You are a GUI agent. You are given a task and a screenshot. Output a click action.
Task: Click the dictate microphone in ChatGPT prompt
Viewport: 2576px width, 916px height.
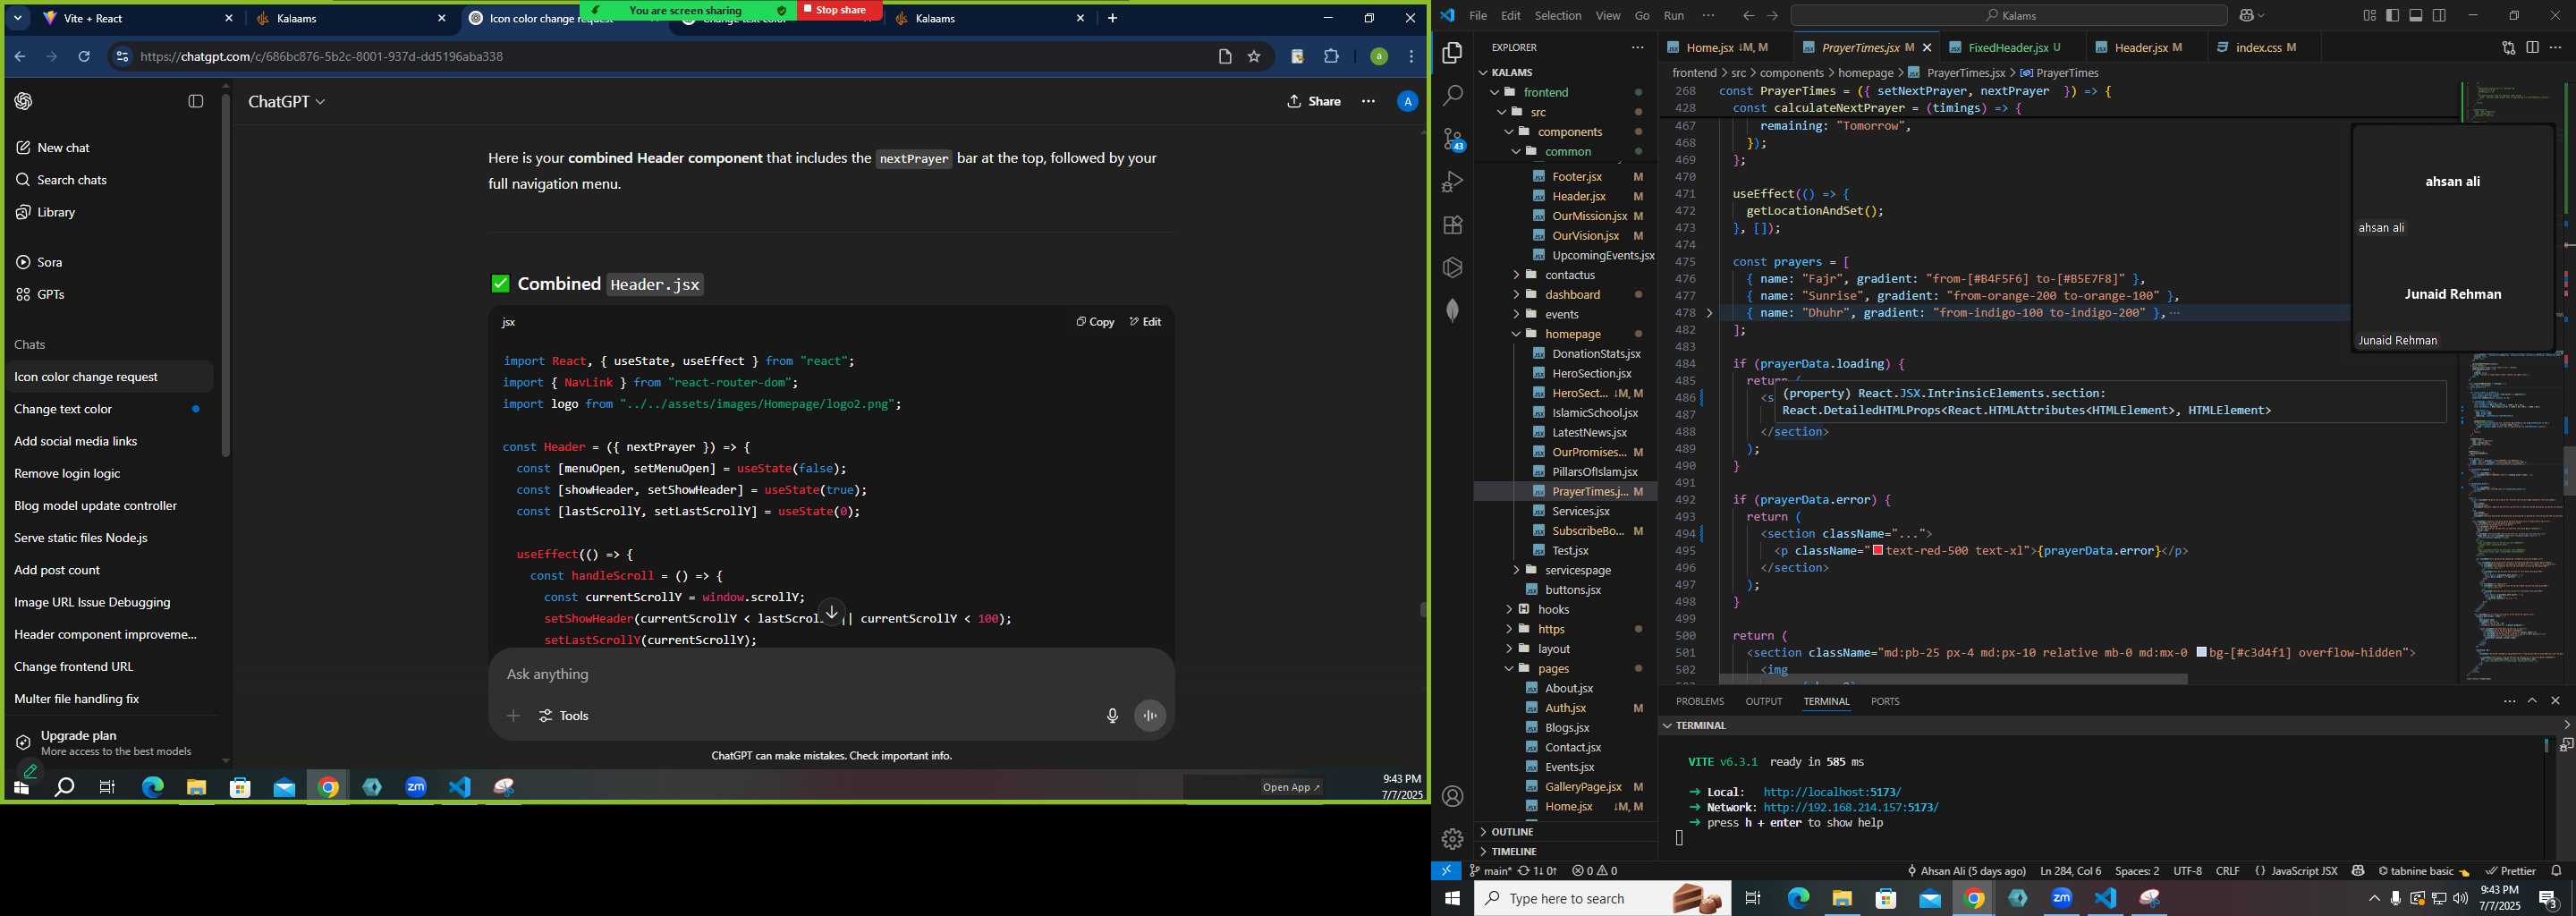coord(1112,716)
